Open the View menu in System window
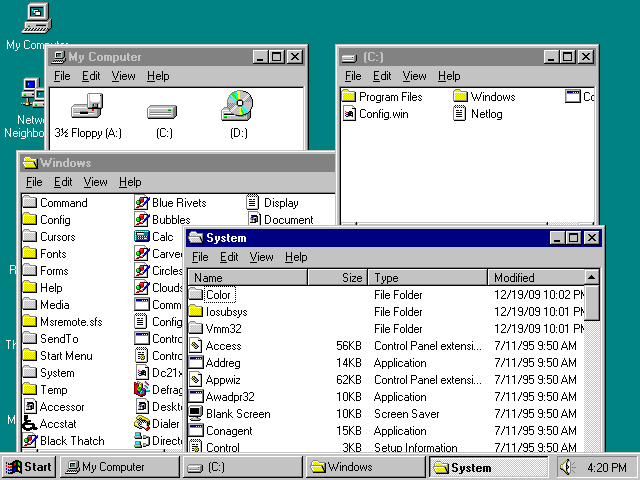This screenshot has width=640, height=480. [x=261, y=257]
